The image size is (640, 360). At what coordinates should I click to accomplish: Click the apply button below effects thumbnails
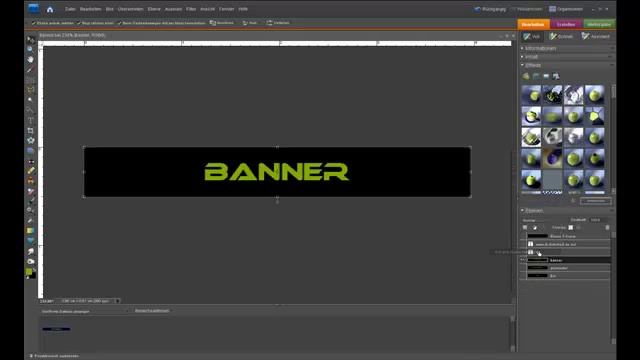click(596, 201)
